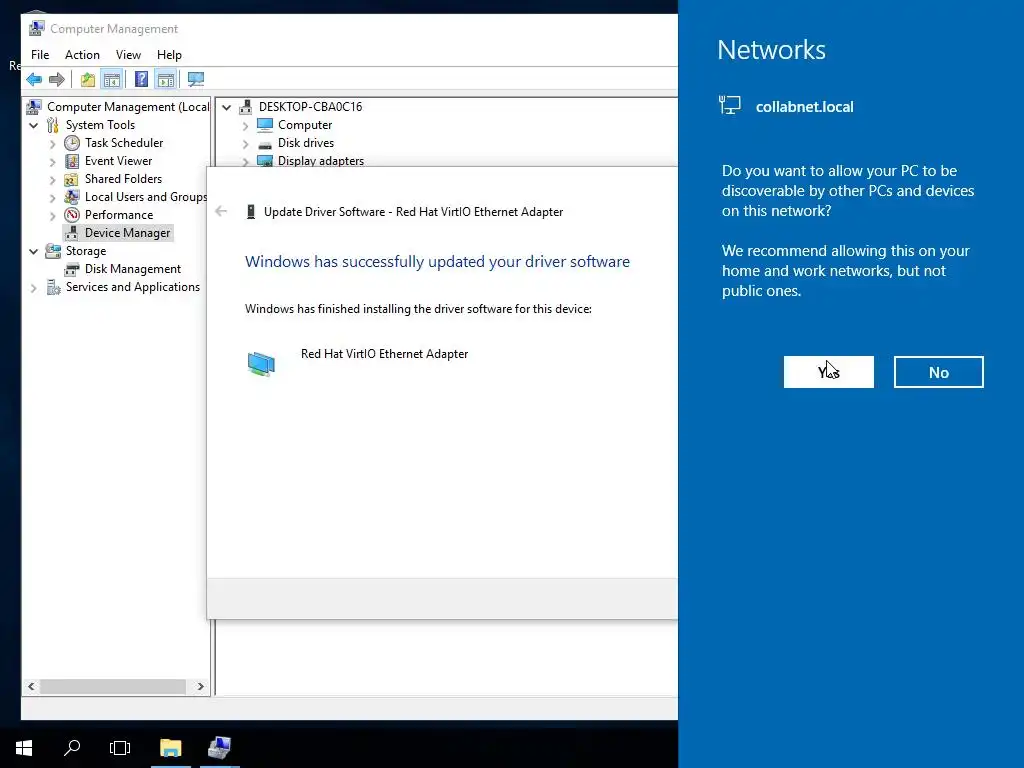Expand the Shared Folders node
This screenshot has height=768, width=1024.
53,179
